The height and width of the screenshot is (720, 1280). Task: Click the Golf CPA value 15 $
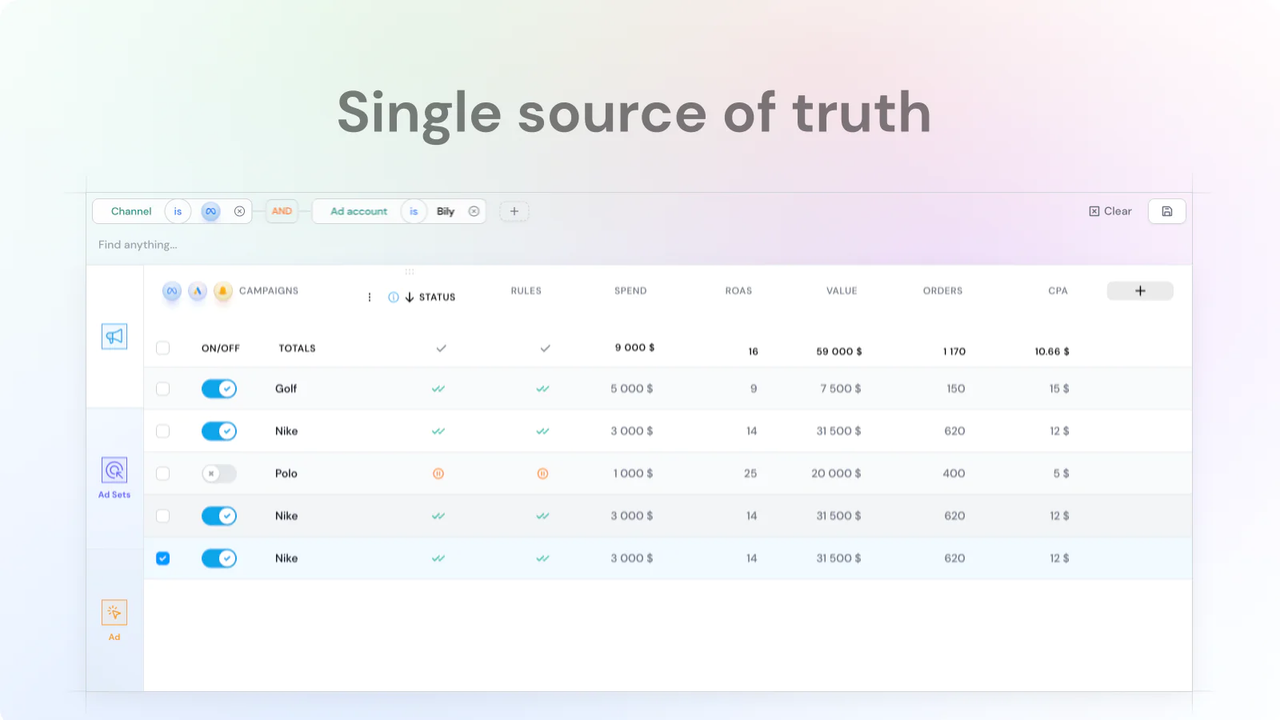[1059, 389]
